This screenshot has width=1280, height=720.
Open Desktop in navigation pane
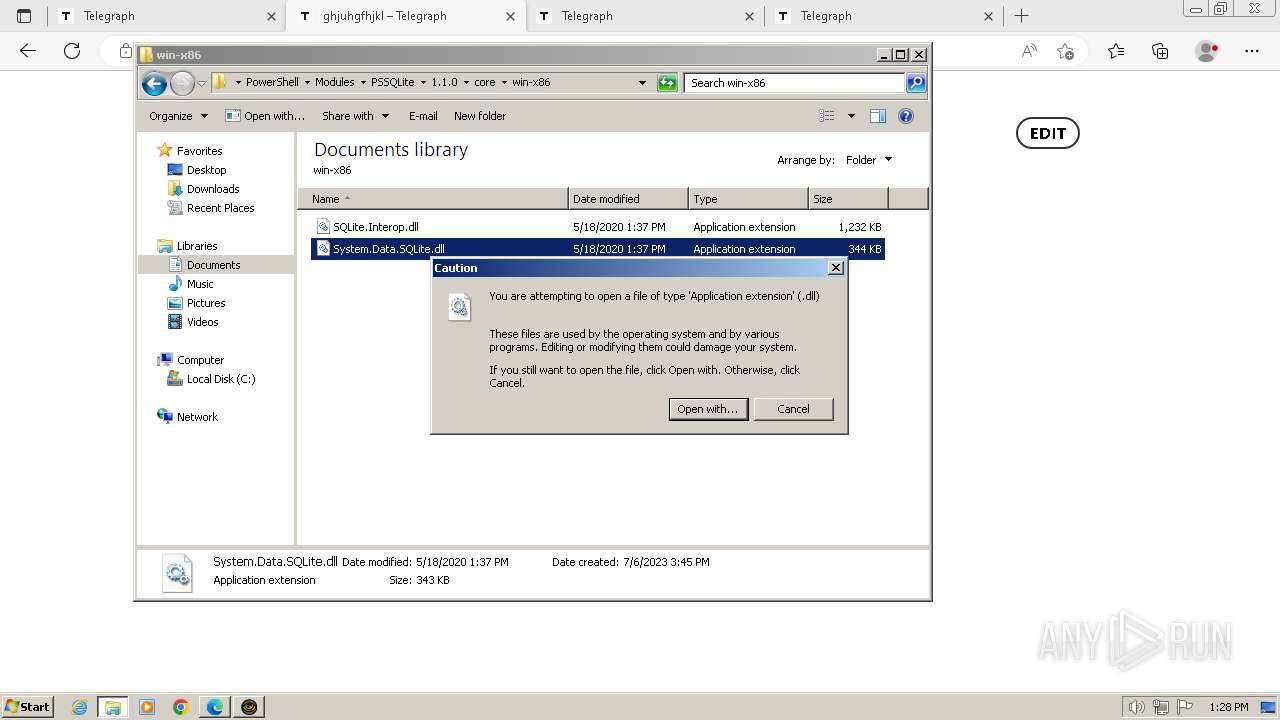click(206, 170)
